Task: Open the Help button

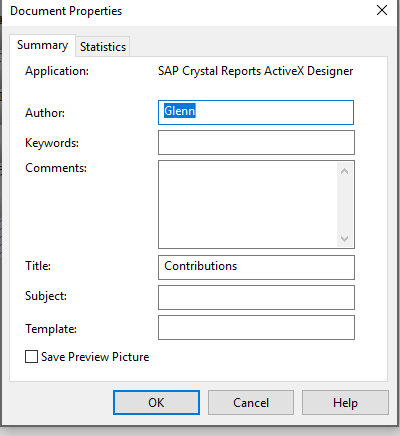Action: tap(345, 402)
